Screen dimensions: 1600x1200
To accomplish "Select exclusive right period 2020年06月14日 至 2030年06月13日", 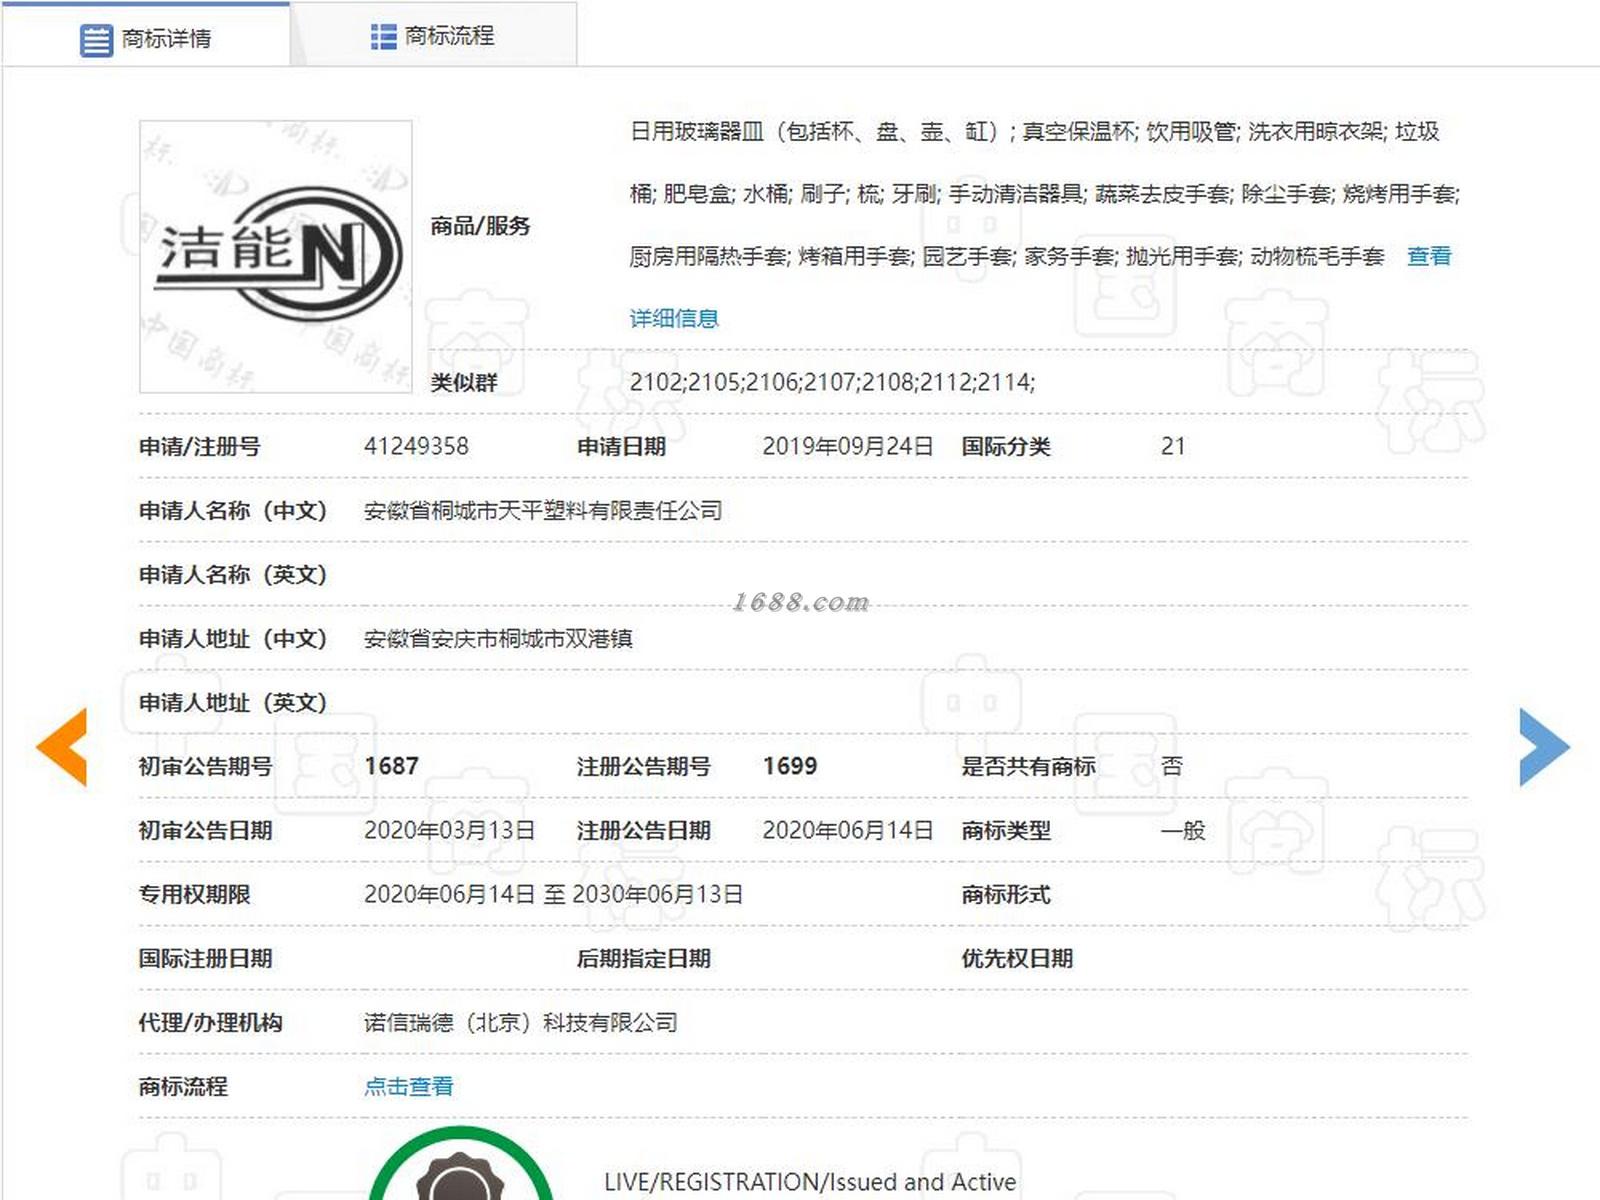I will pos(553,894).
